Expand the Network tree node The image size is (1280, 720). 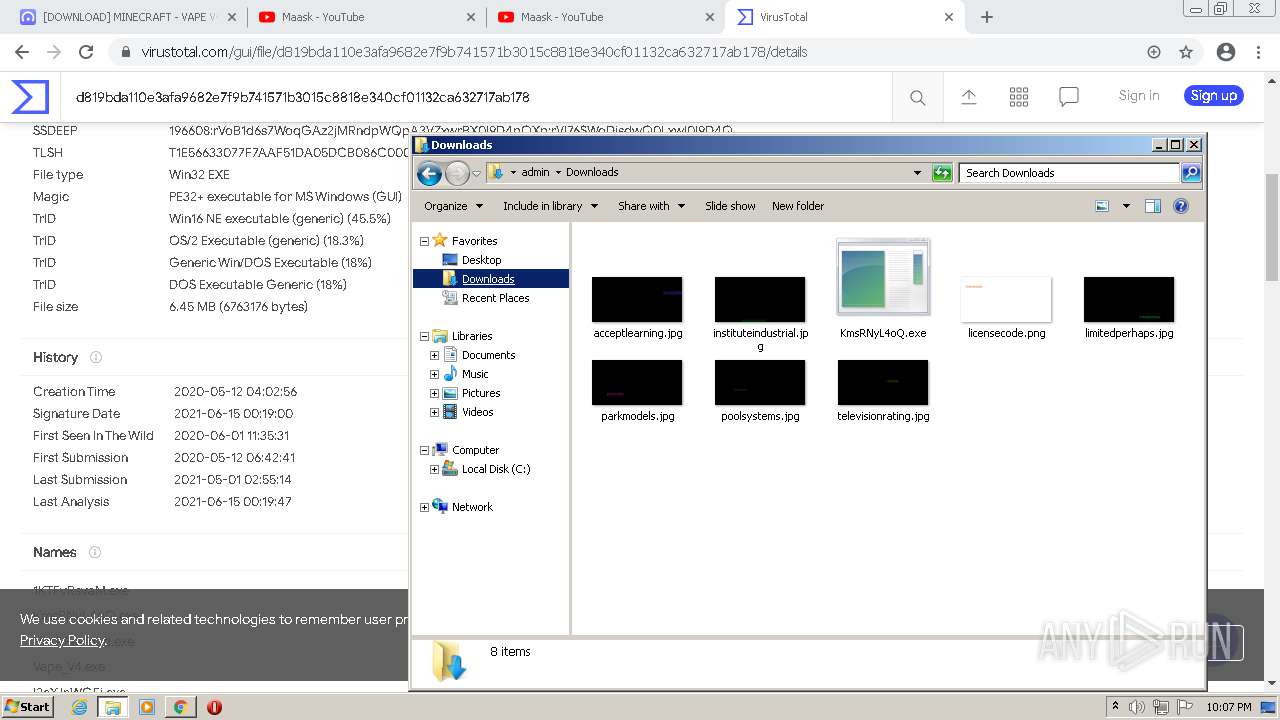(x=424, y=507)
